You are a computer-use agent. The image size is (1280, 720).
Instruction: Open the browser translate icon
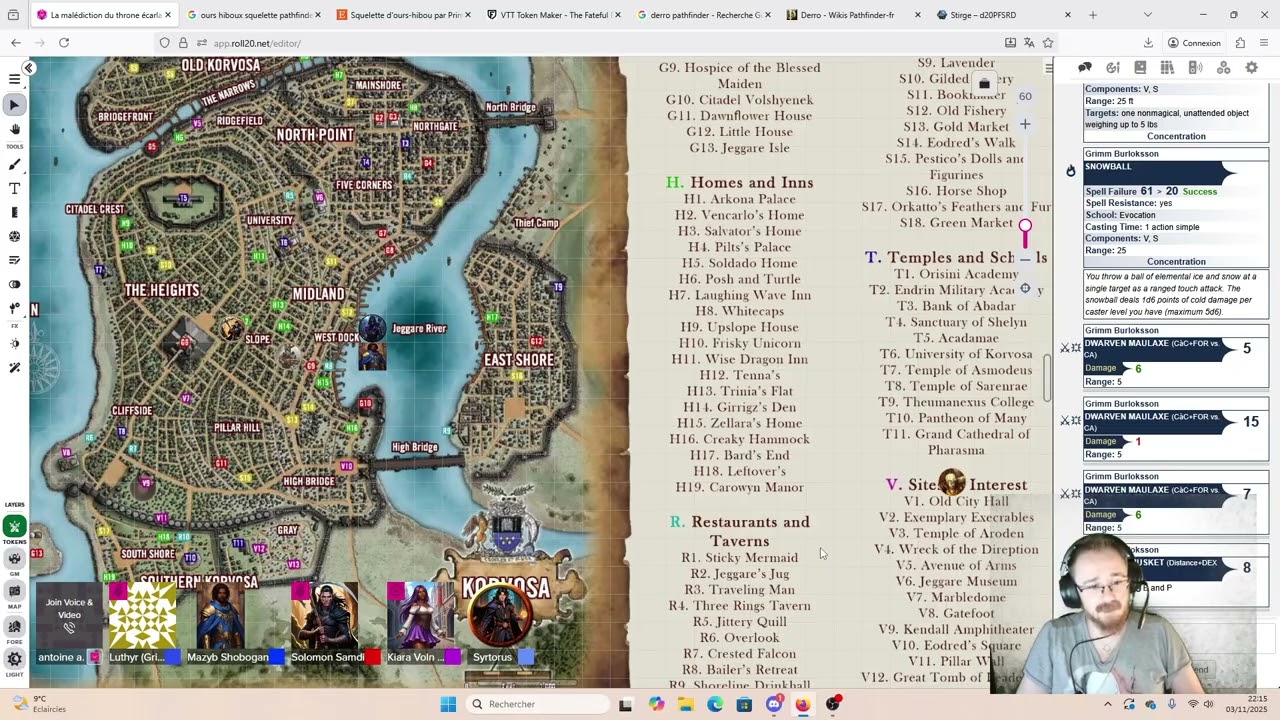click(x=1029, y=43)
